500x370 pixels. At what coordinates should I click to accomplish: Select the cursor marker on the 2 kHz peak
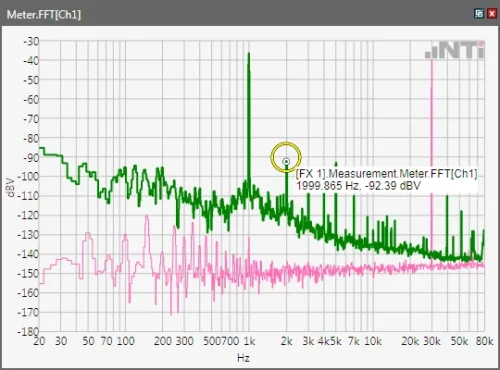[x=286, y=162]
